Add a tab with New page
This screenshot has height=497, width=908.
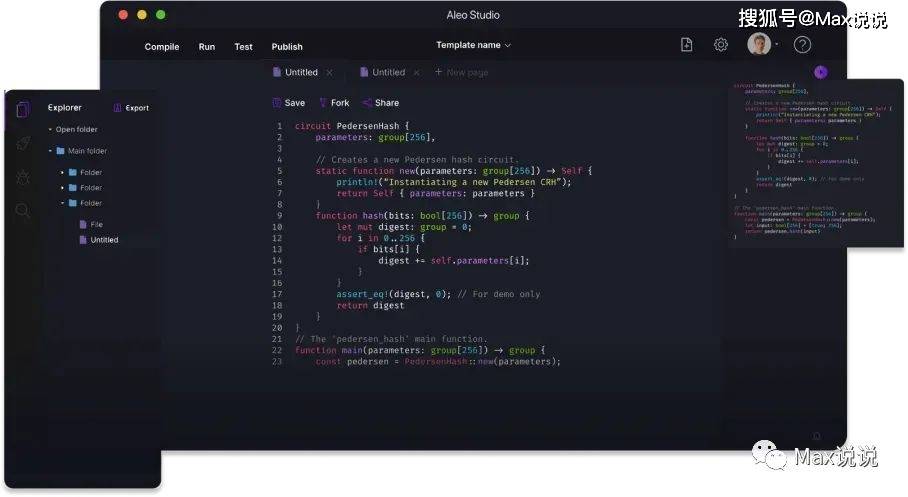click(461, 73)
